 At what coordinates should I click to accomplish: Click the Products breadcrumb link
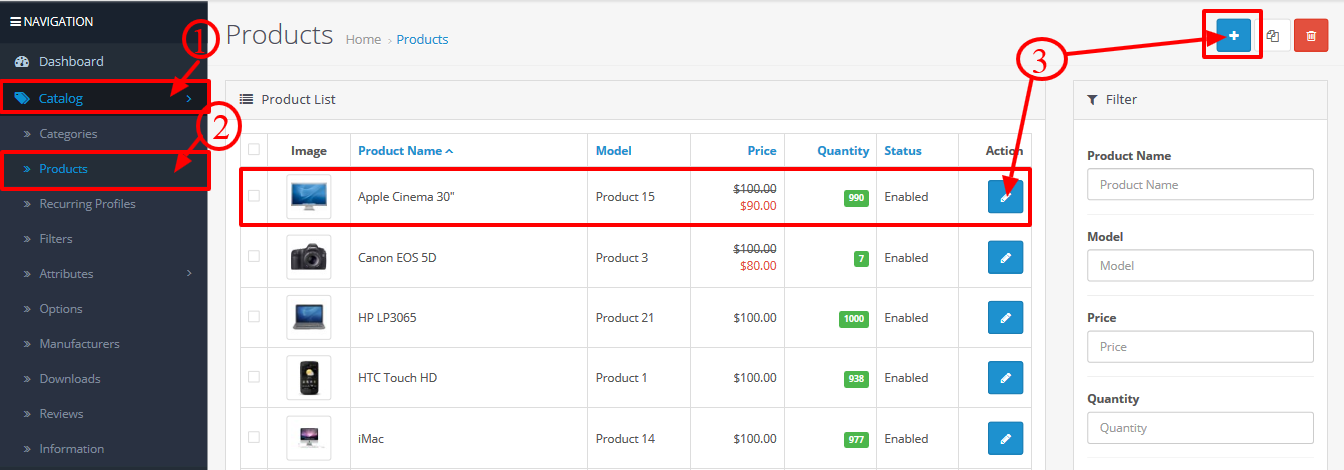[422, 40]
